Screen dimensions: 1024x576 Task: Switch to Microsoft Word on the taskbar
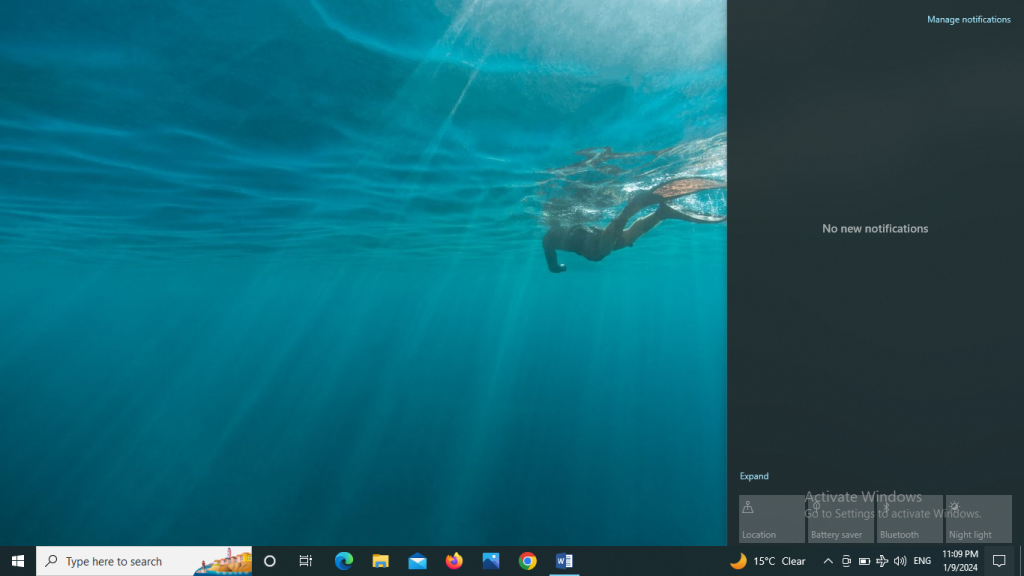click(x=564, y=561)
